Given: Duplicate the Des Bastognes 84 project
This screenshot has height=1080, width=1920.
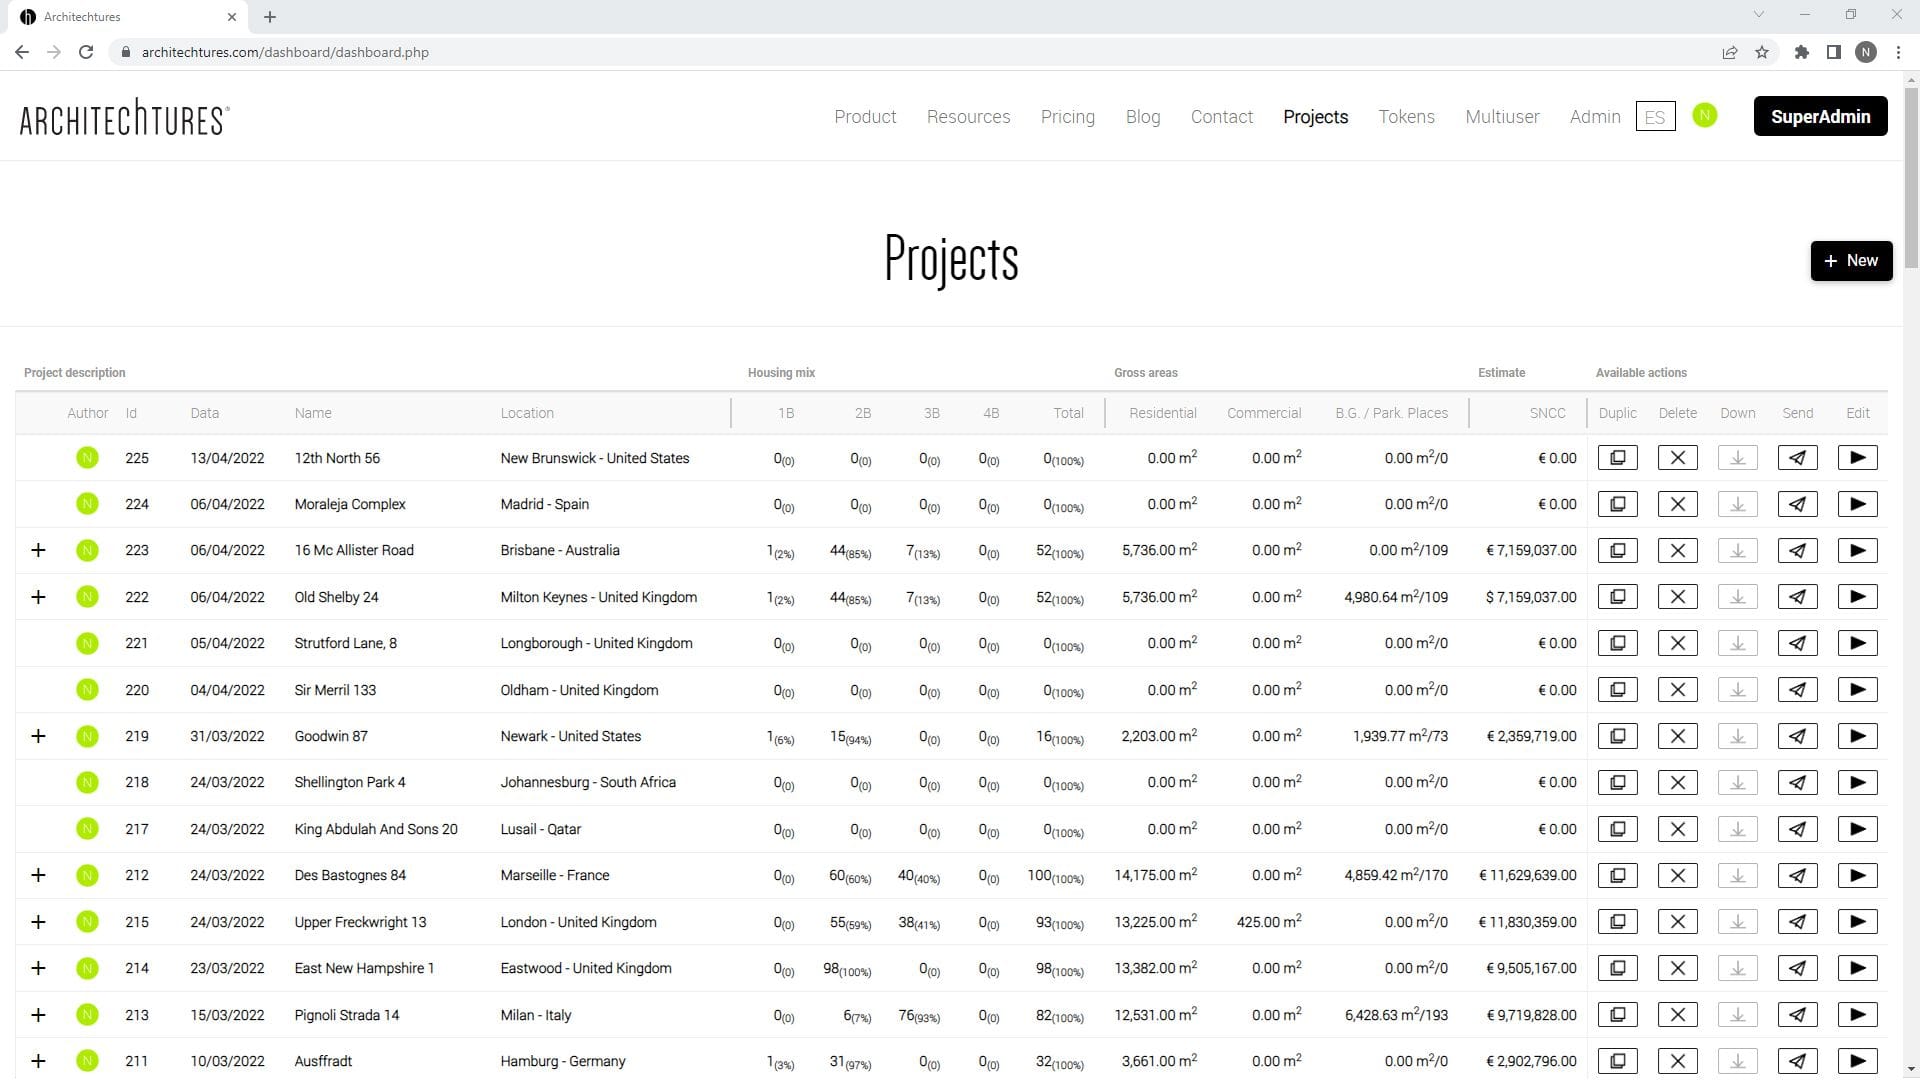Looking at the screenshot, I should [1618, 875].
